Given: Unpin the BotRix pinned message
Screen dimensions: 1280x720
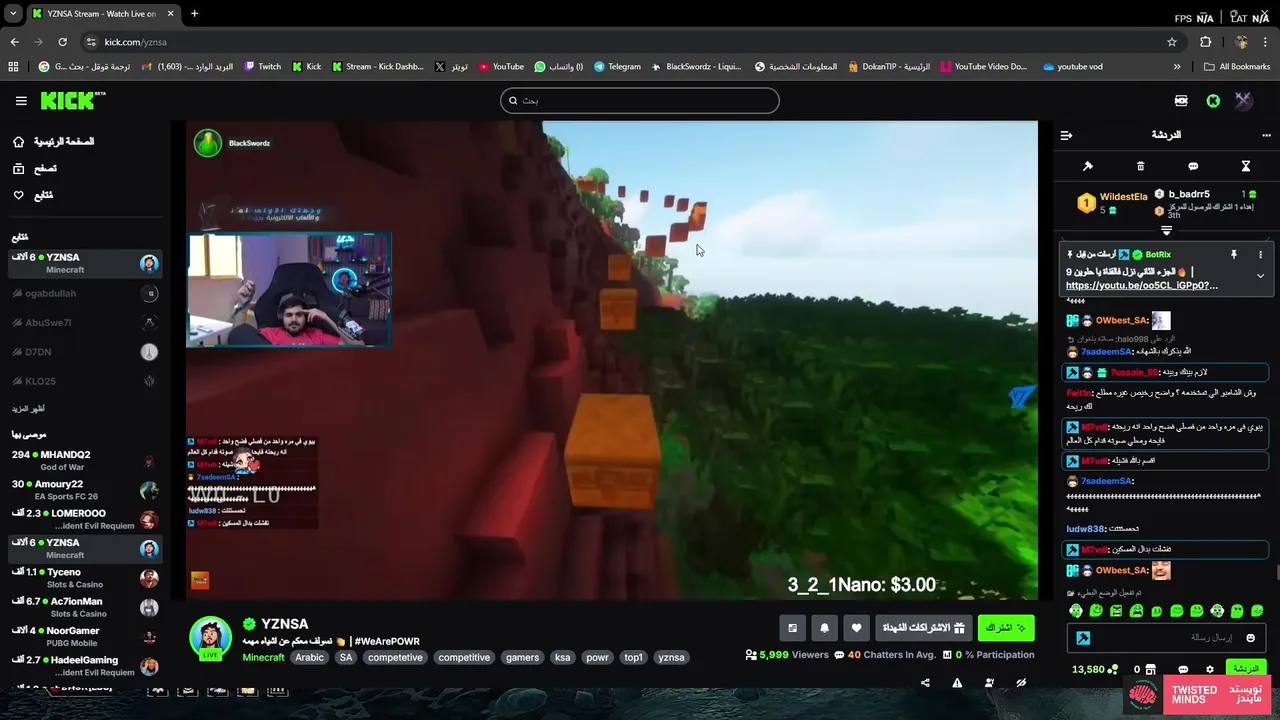Looking at the screenshot, I should point(1234,255).
